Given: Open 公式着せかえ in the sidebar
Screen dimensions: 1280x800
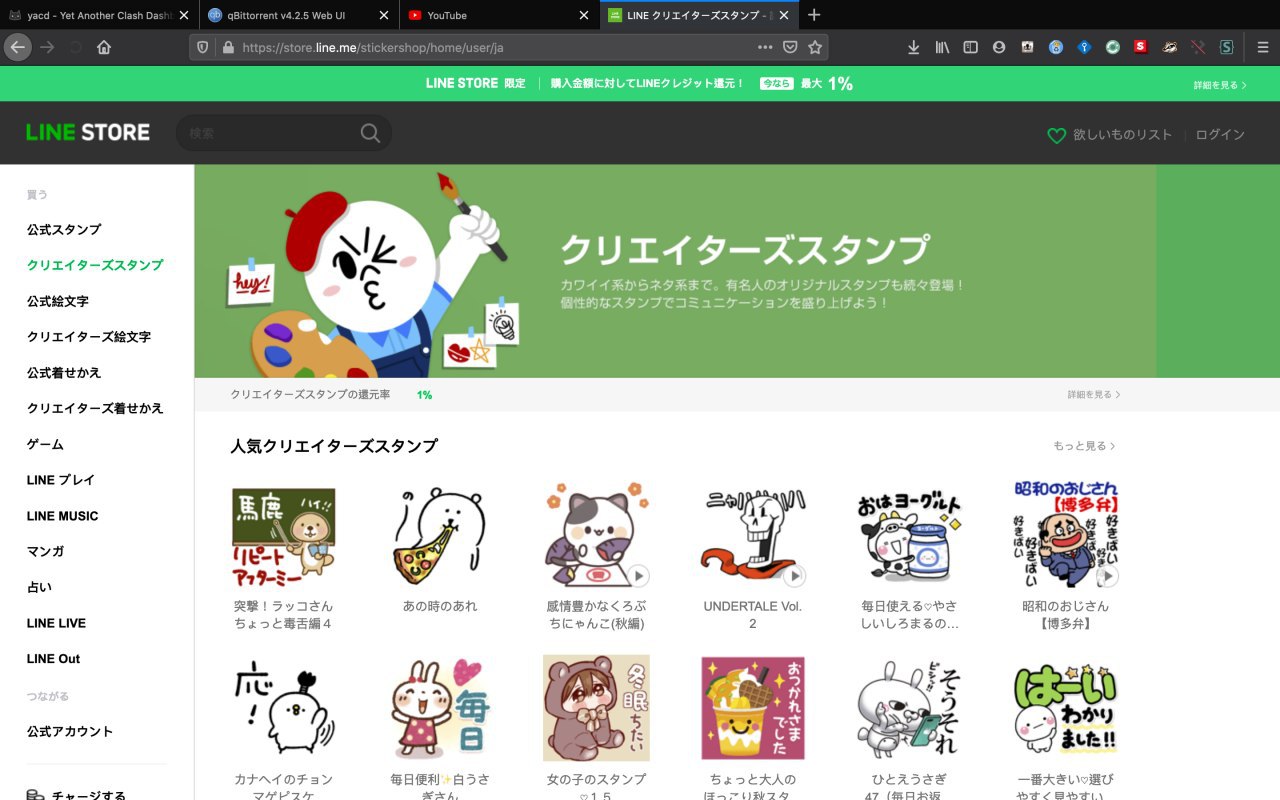Looking at the screenshot, I should 64,373.
